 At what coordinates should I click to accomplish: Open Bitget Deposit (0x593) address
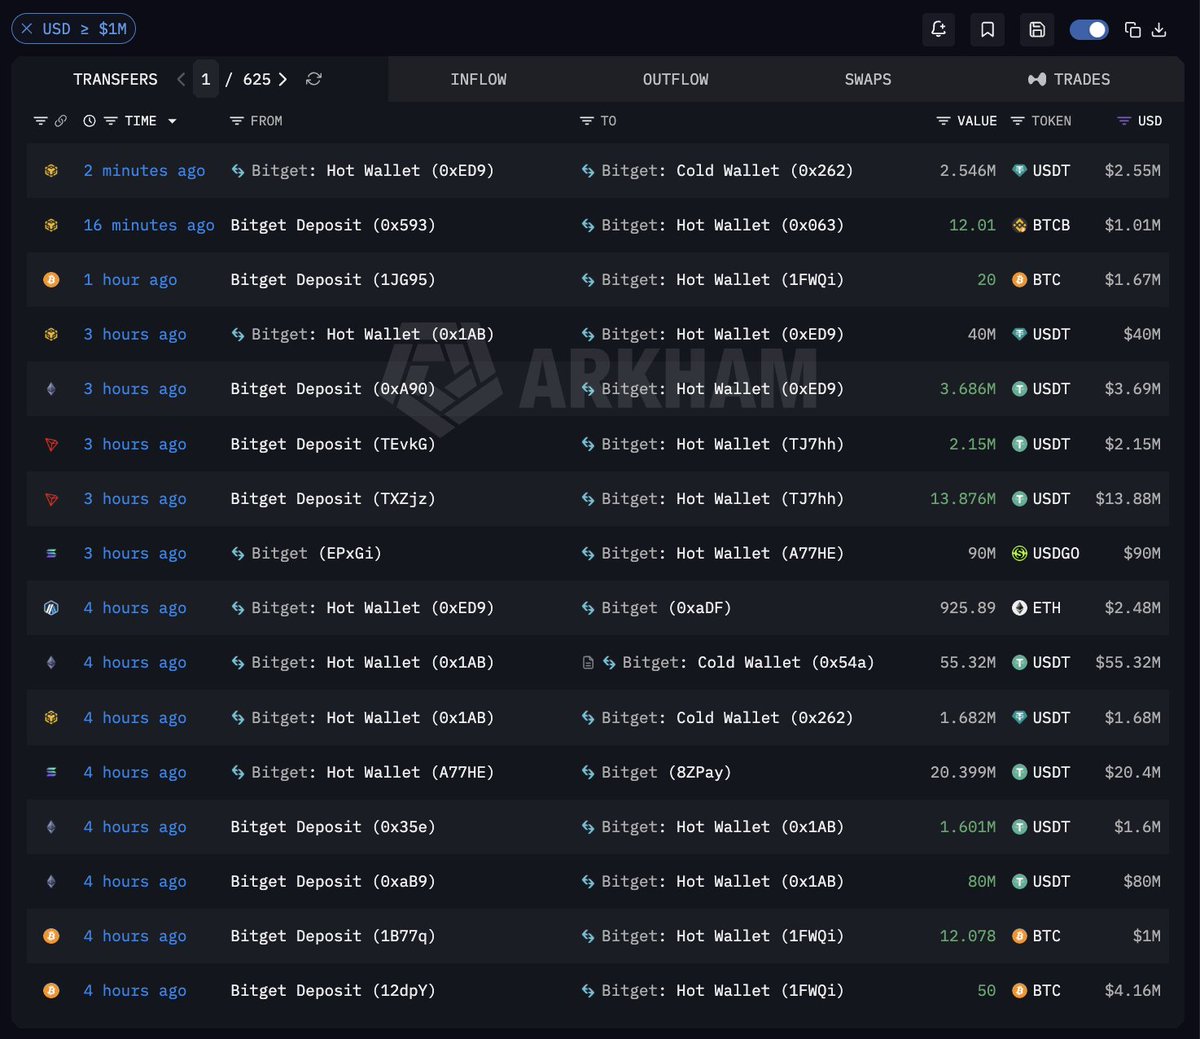pos(333,225)
